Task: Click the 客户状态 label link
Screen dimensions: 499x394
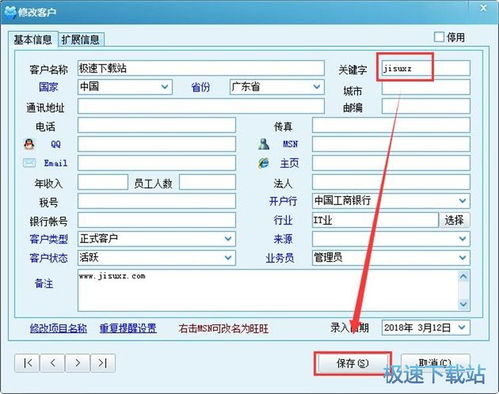Action: [x=49, y=258]
